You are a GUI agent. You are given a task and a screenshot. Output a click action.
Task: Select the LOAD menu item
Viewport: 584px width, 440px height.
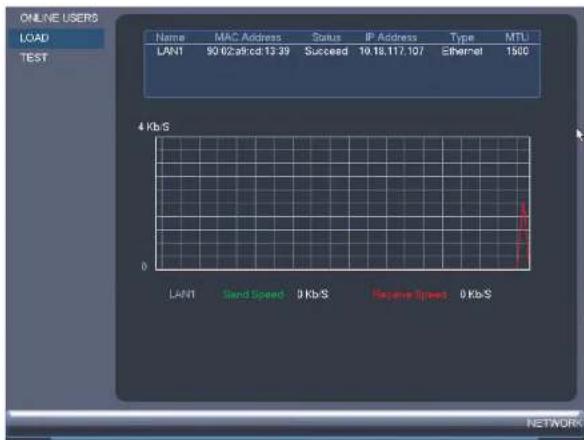pyautogui.click(x=57, y=38)
